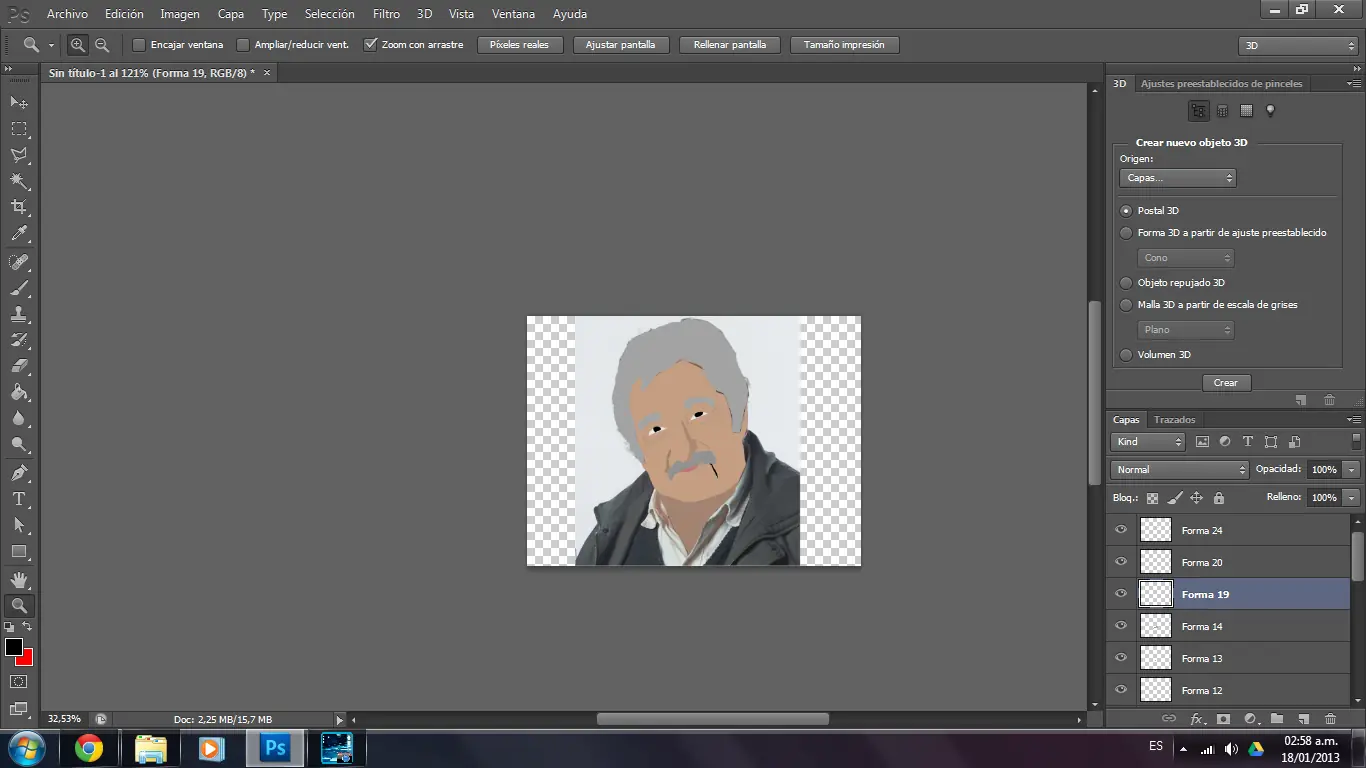1366x768 pixels.
Task: Enable Ampliar/reducir vent. checkbox
Action: coord(243,45)
